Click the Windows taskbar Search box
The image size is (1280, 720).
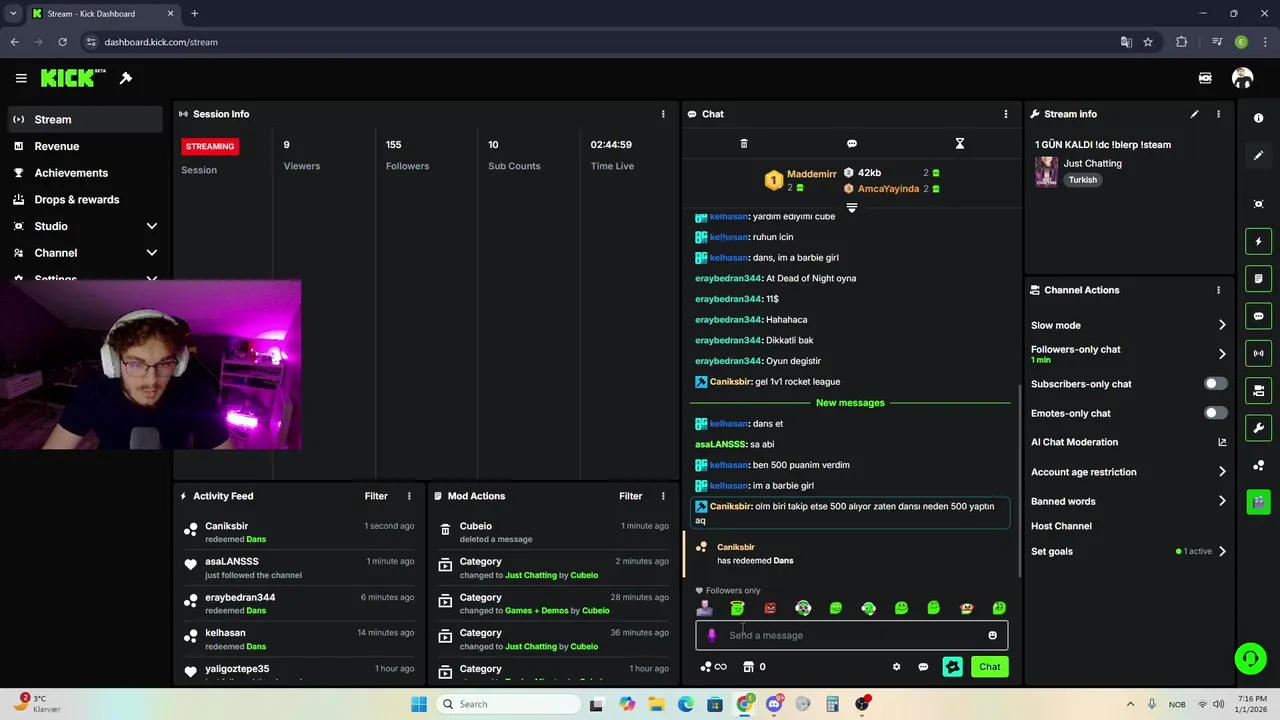point(506,704)
